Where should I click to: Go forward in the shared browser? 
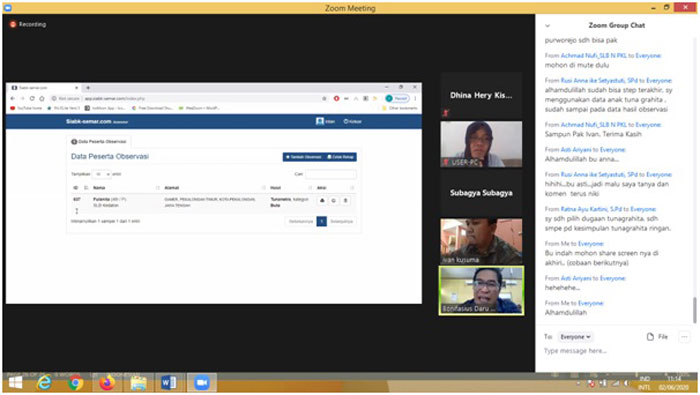point(22,98)
